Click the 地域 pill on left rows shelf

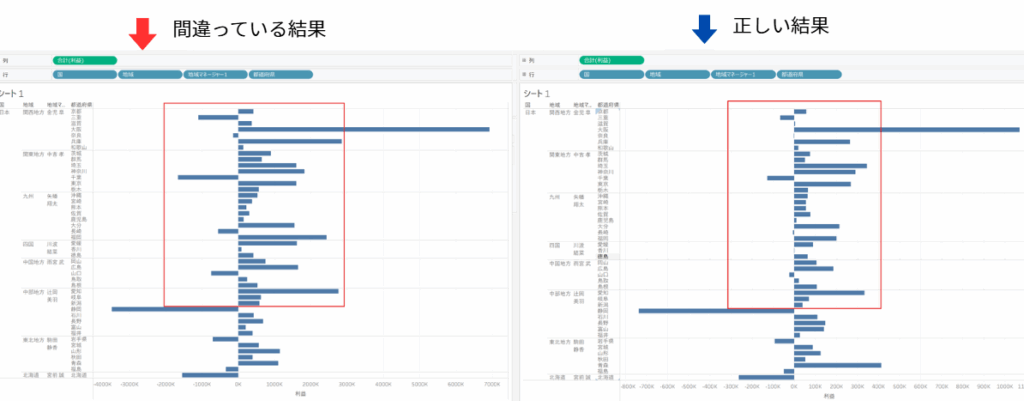[x=149, y=74]
